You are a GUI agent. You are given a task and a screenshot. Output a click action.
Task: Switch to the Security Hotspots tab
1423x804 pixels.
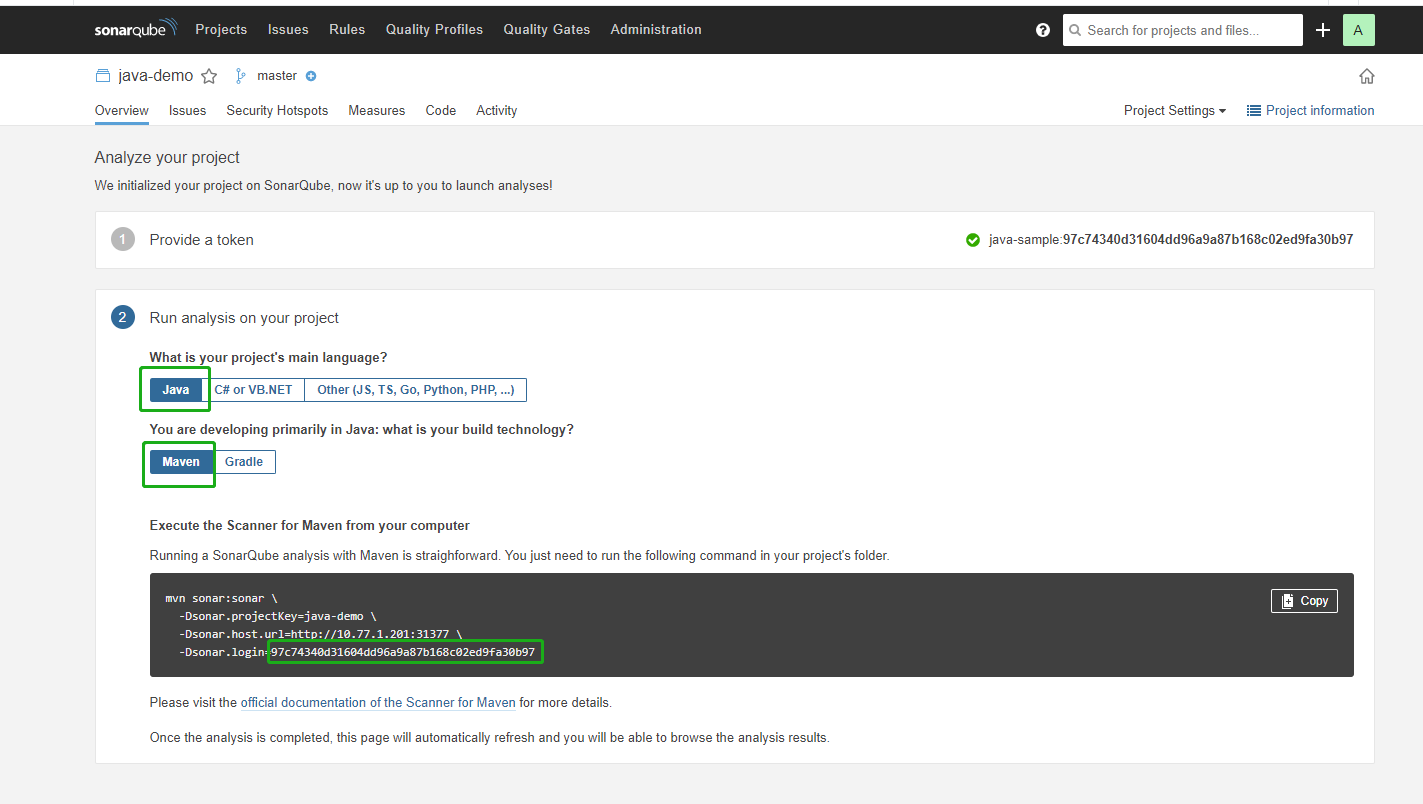(x=276, y=110)
